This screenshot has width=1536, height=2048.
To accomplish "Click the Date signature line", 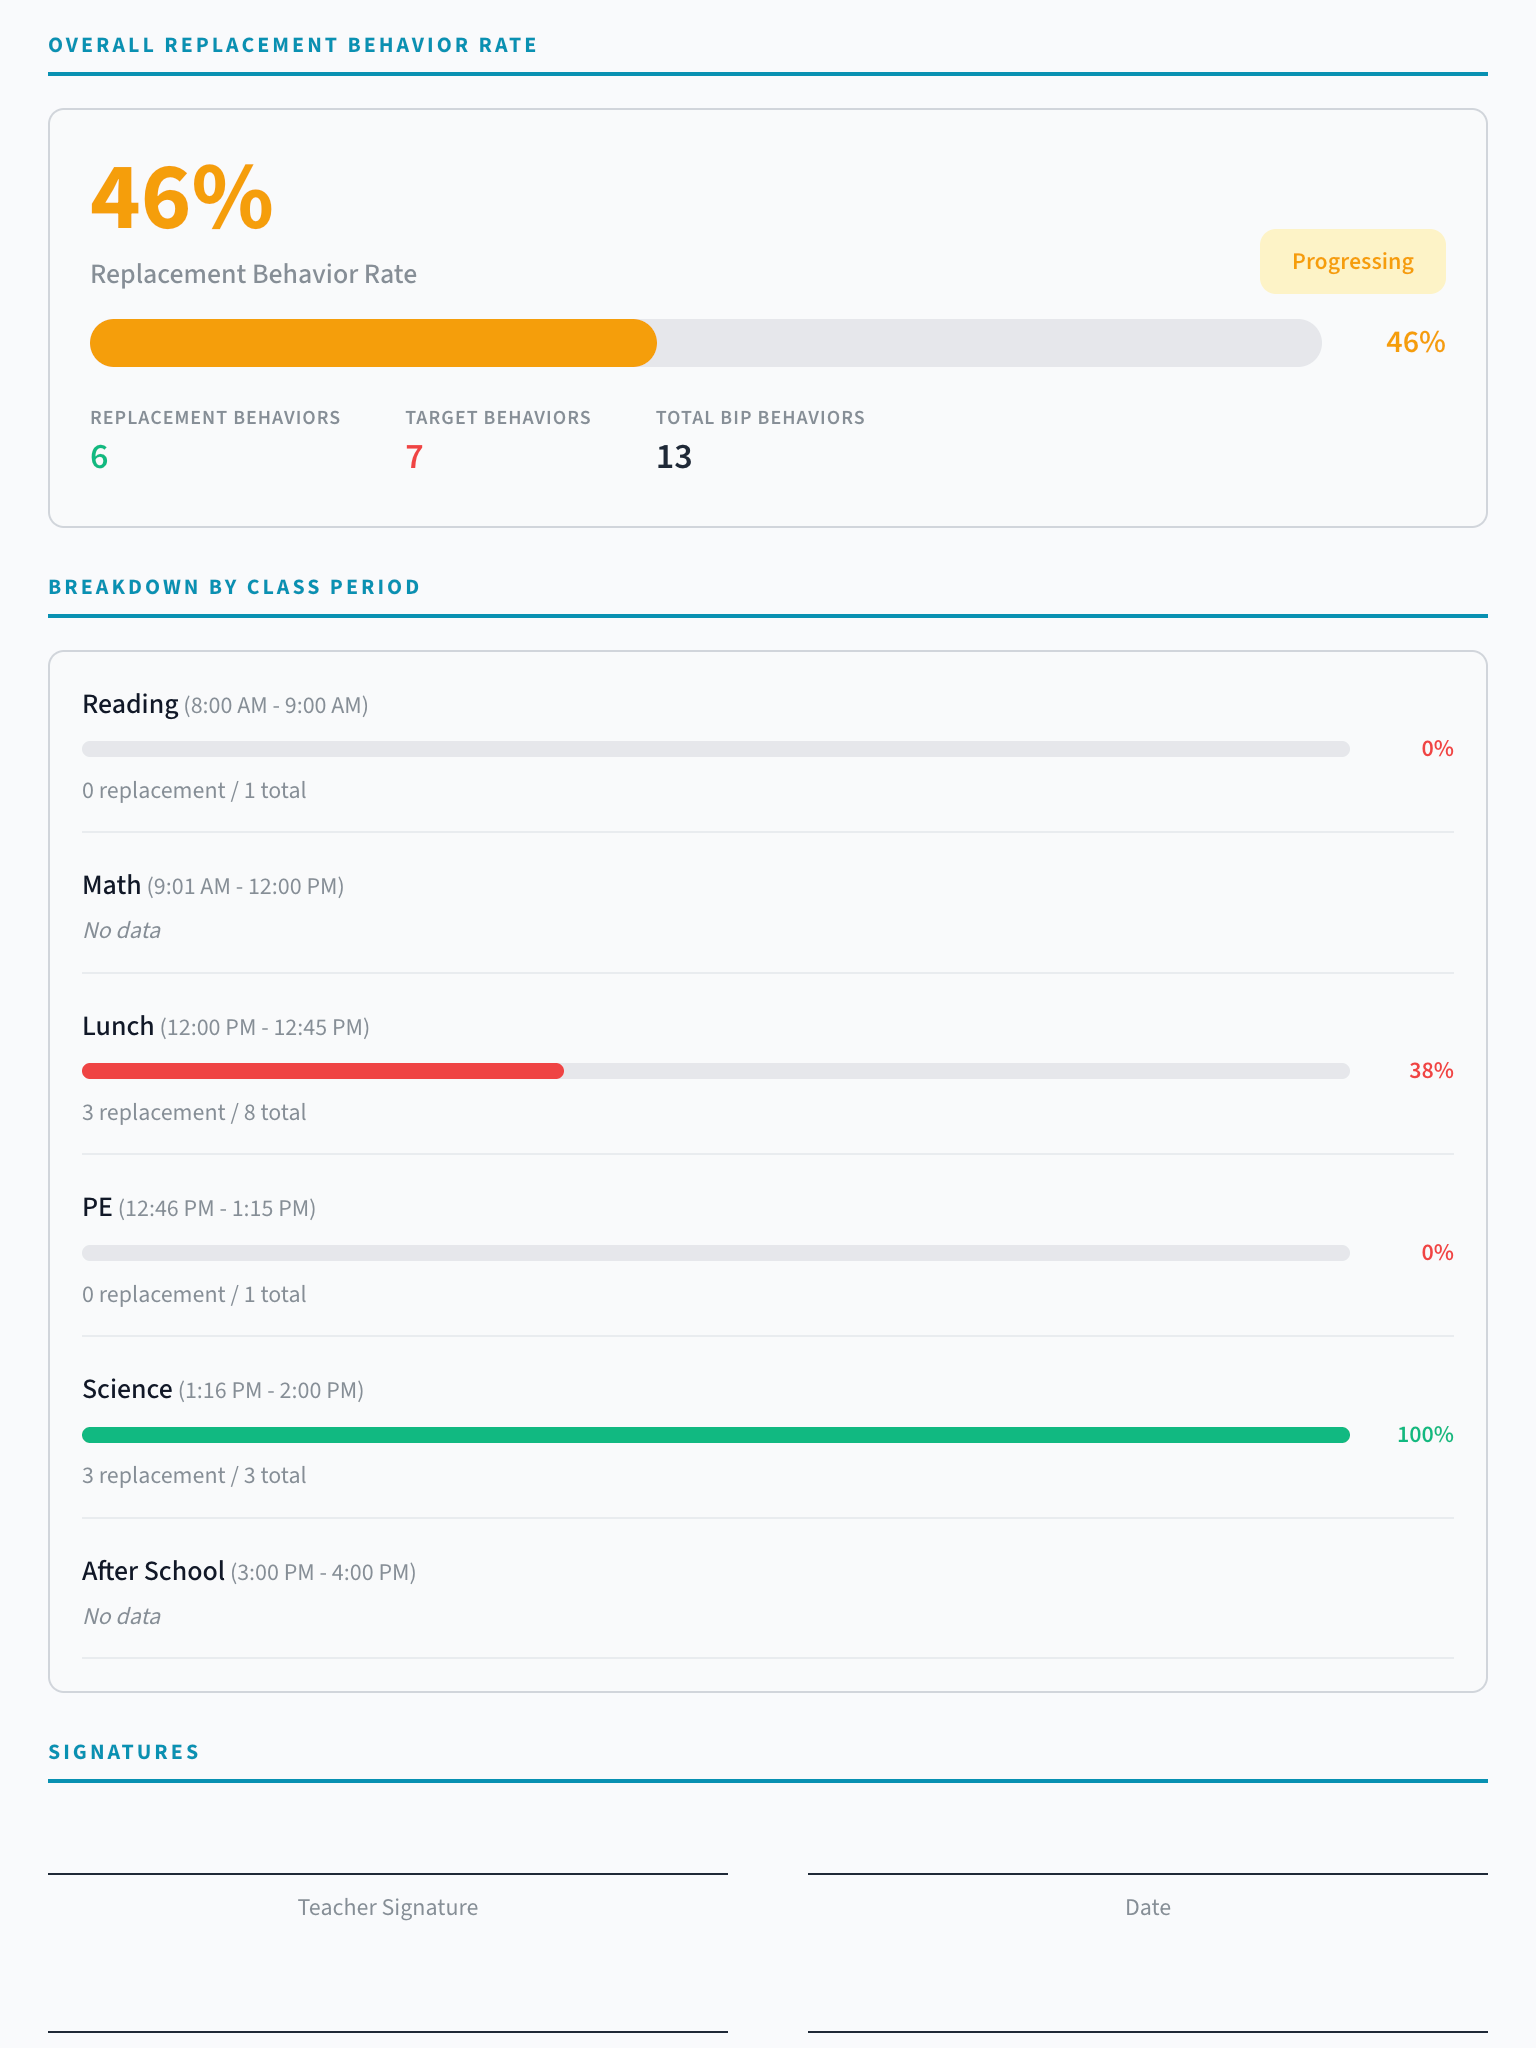I will [x=1147, y=1875].
